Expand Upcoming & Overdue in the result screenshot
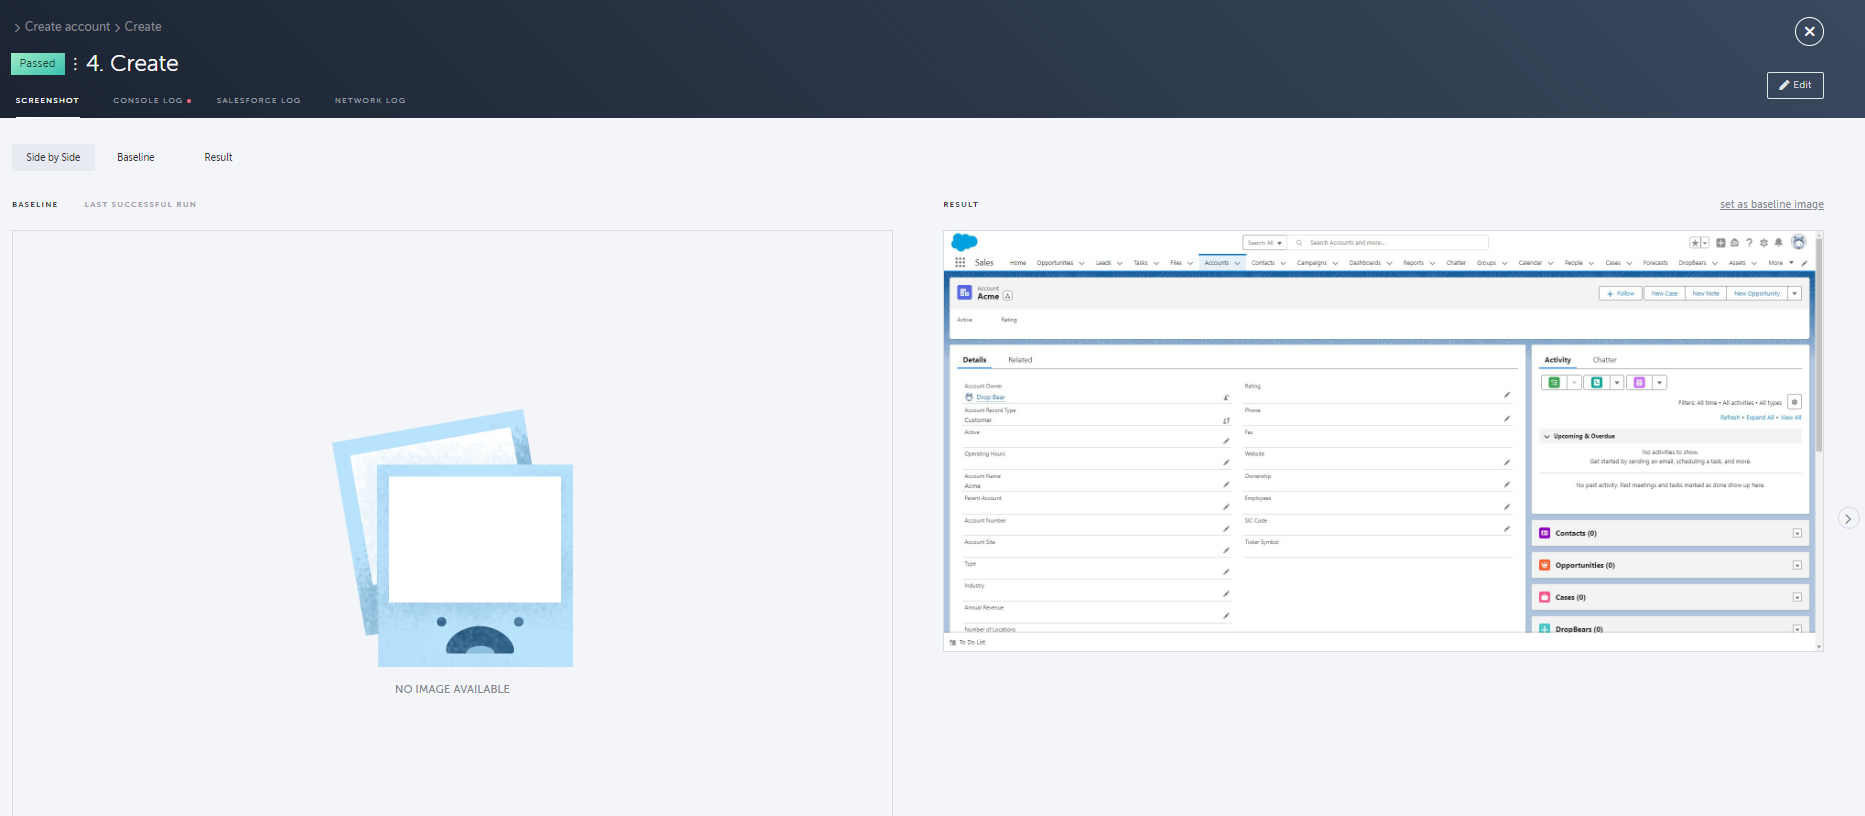The height and width of the screenshot is (816, 1865). pos(1547,437)
